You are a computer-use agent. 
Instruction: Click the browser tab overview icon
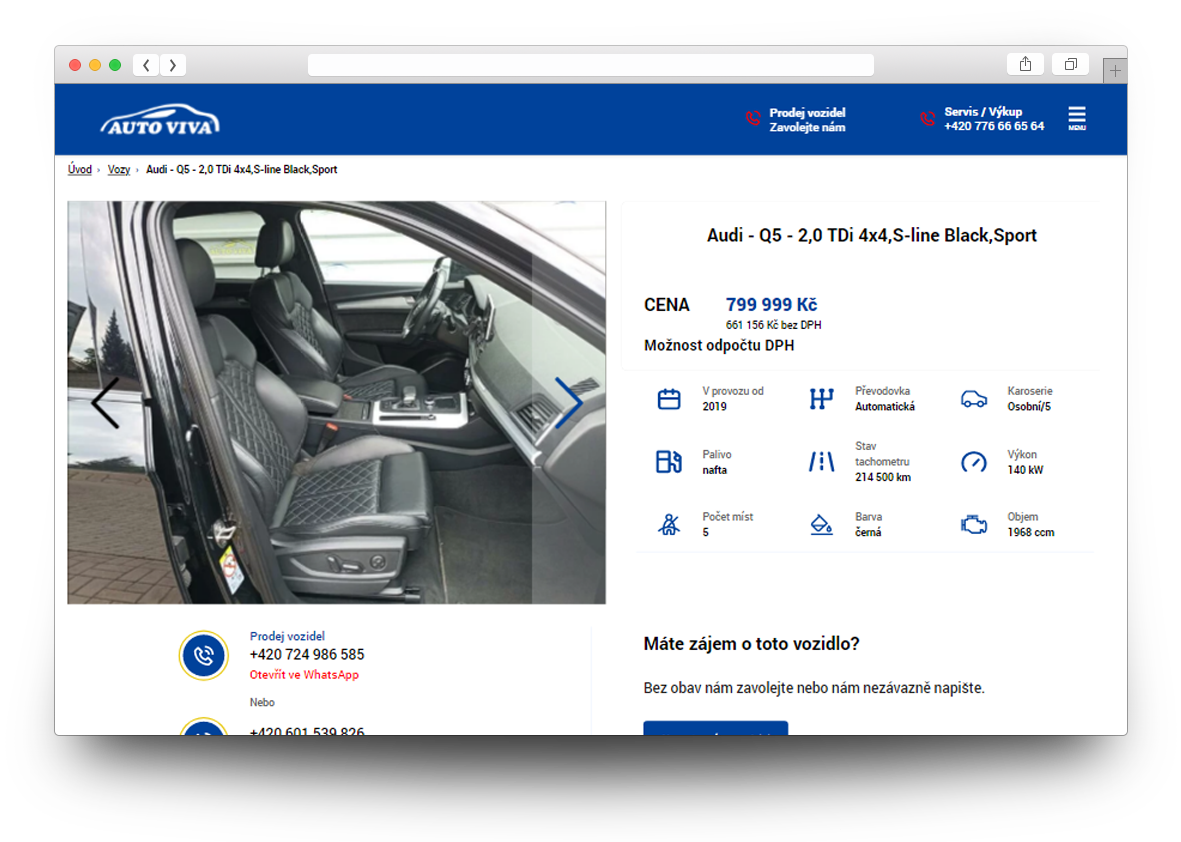[x=1070, y=64]
